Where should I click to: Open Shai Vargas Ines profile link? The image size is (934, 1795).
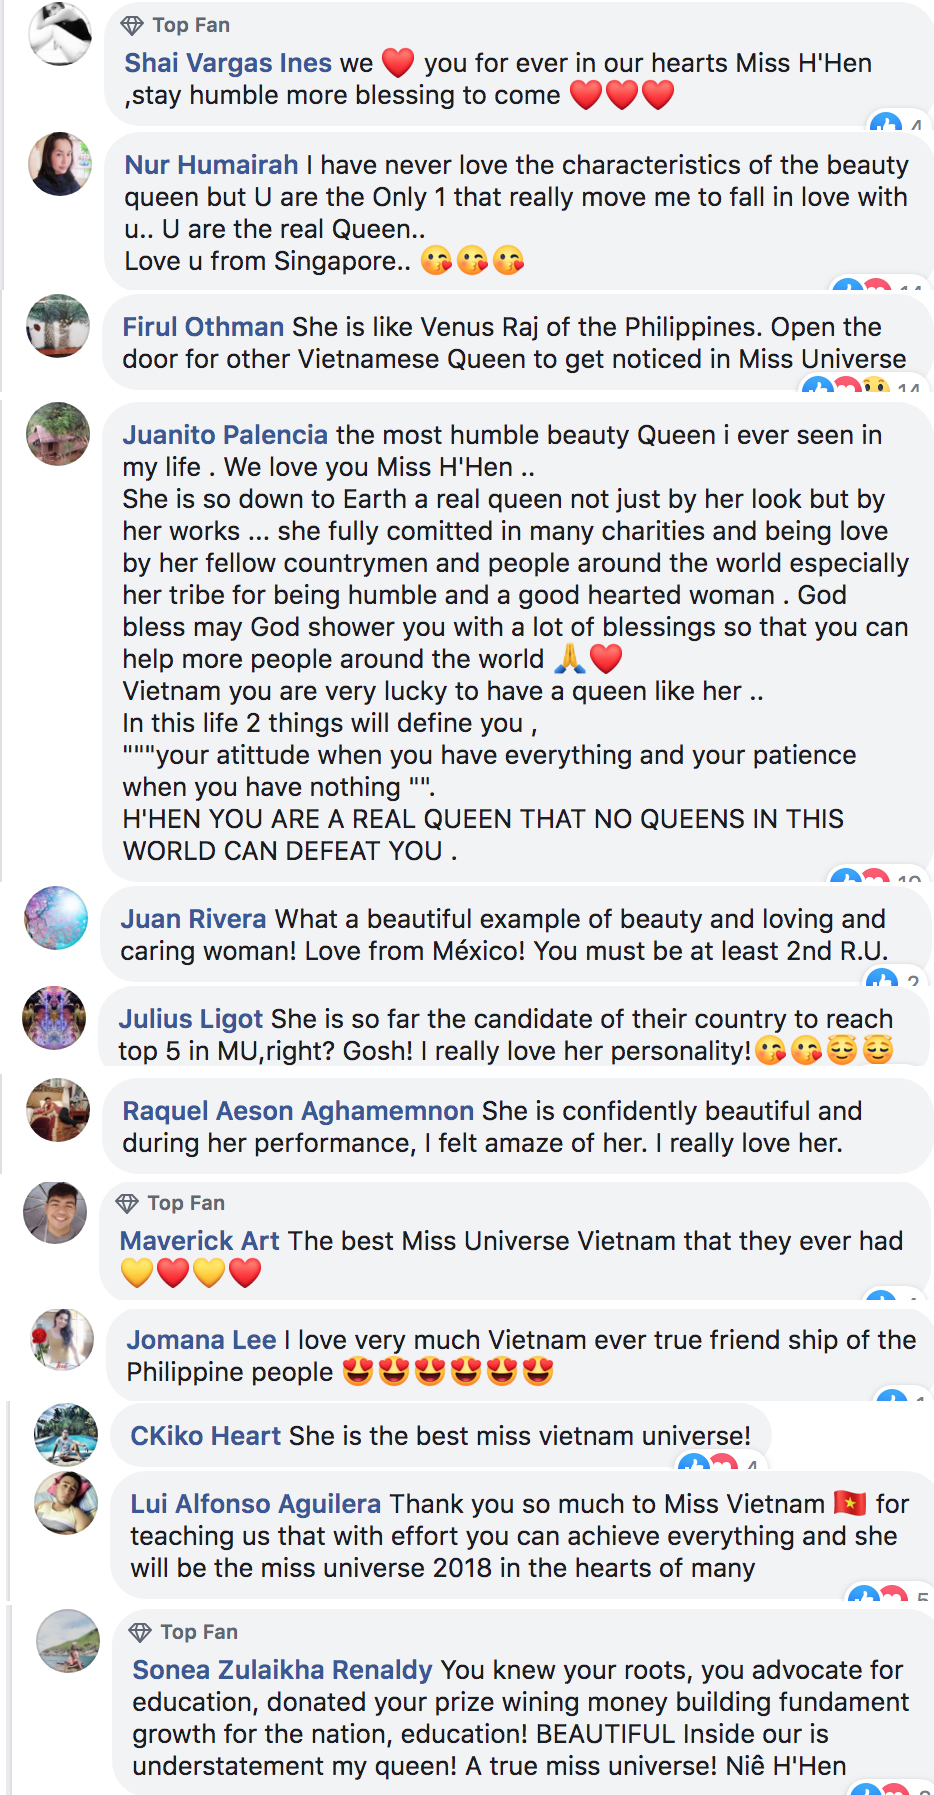coord(227,63)
